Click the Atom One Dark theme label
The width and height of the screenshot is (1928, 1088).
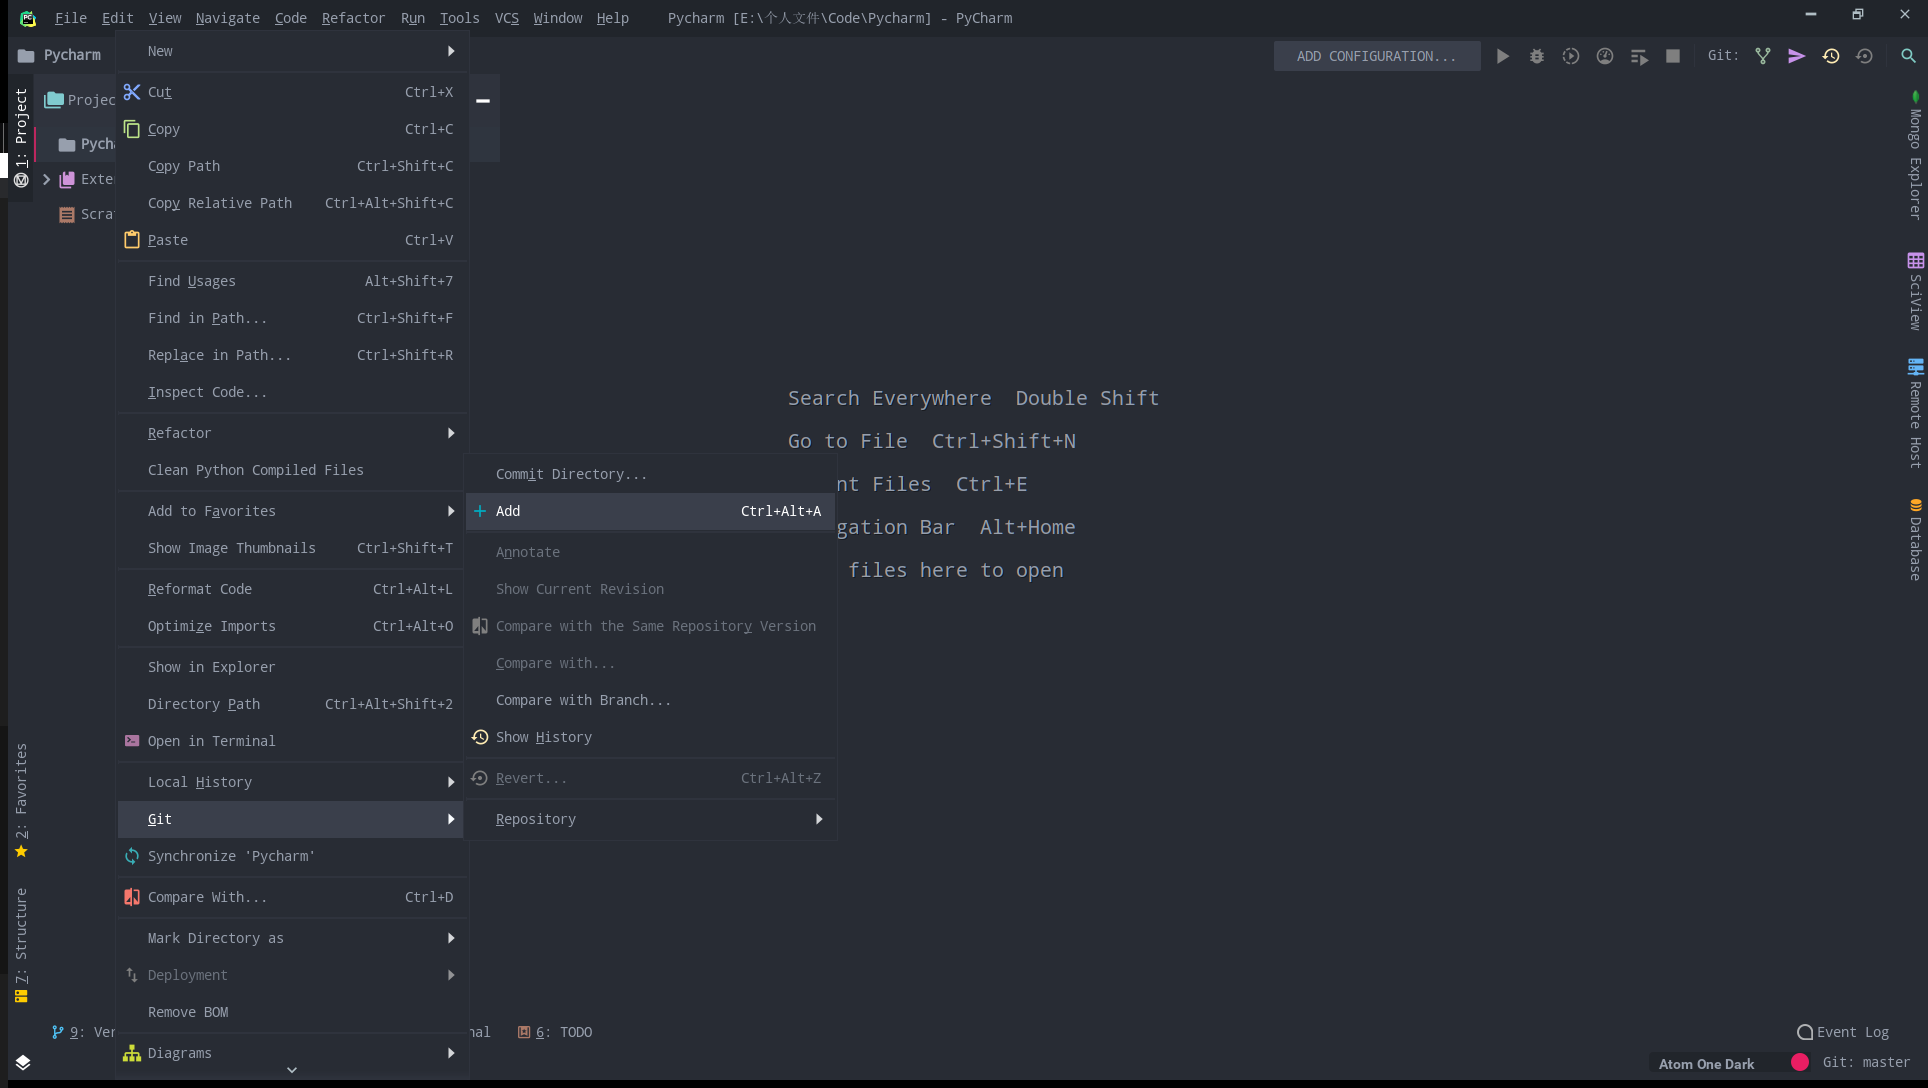click(x=1706, y=1064)
